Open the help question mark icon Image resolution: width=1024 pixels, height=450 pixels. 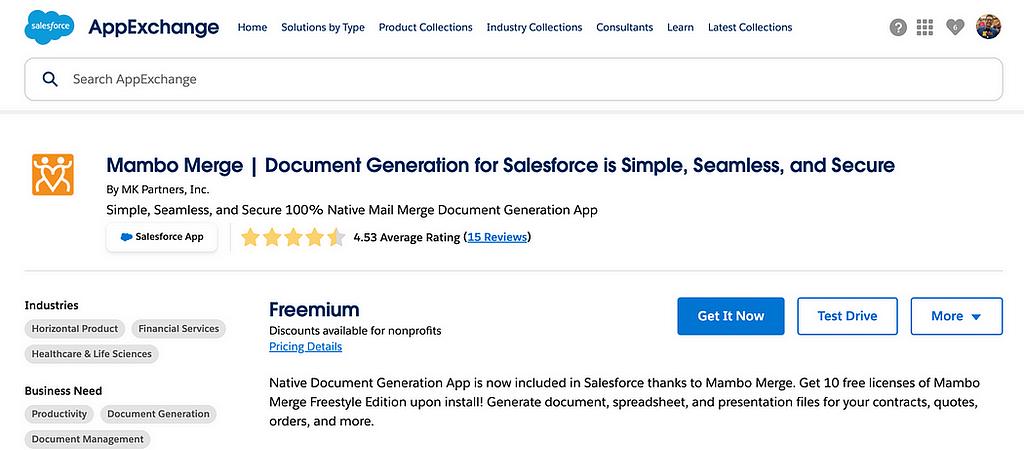coord(898,28)
